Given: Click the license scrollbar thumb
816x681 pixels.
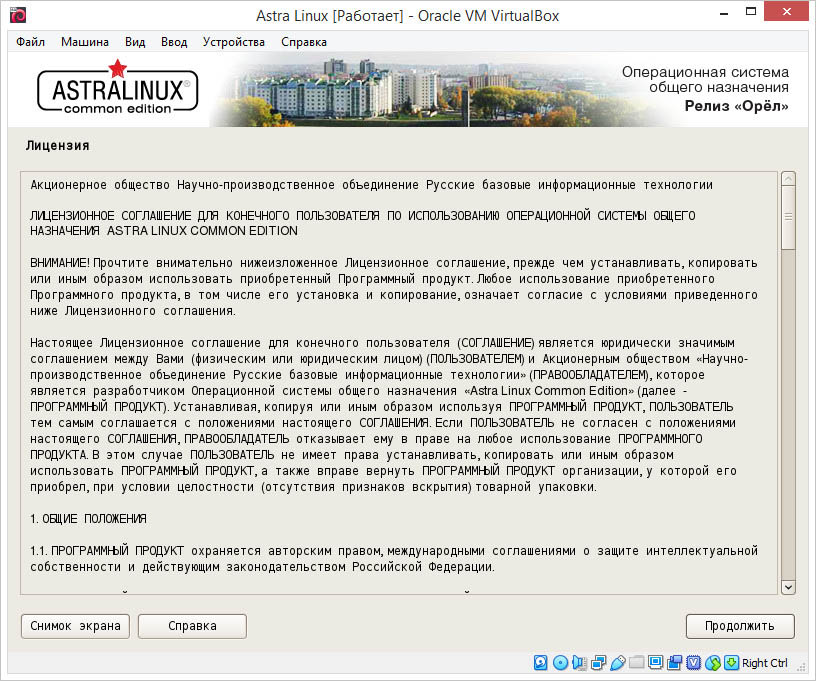Looking at the screenshot, I should click(x=788, y=217).
